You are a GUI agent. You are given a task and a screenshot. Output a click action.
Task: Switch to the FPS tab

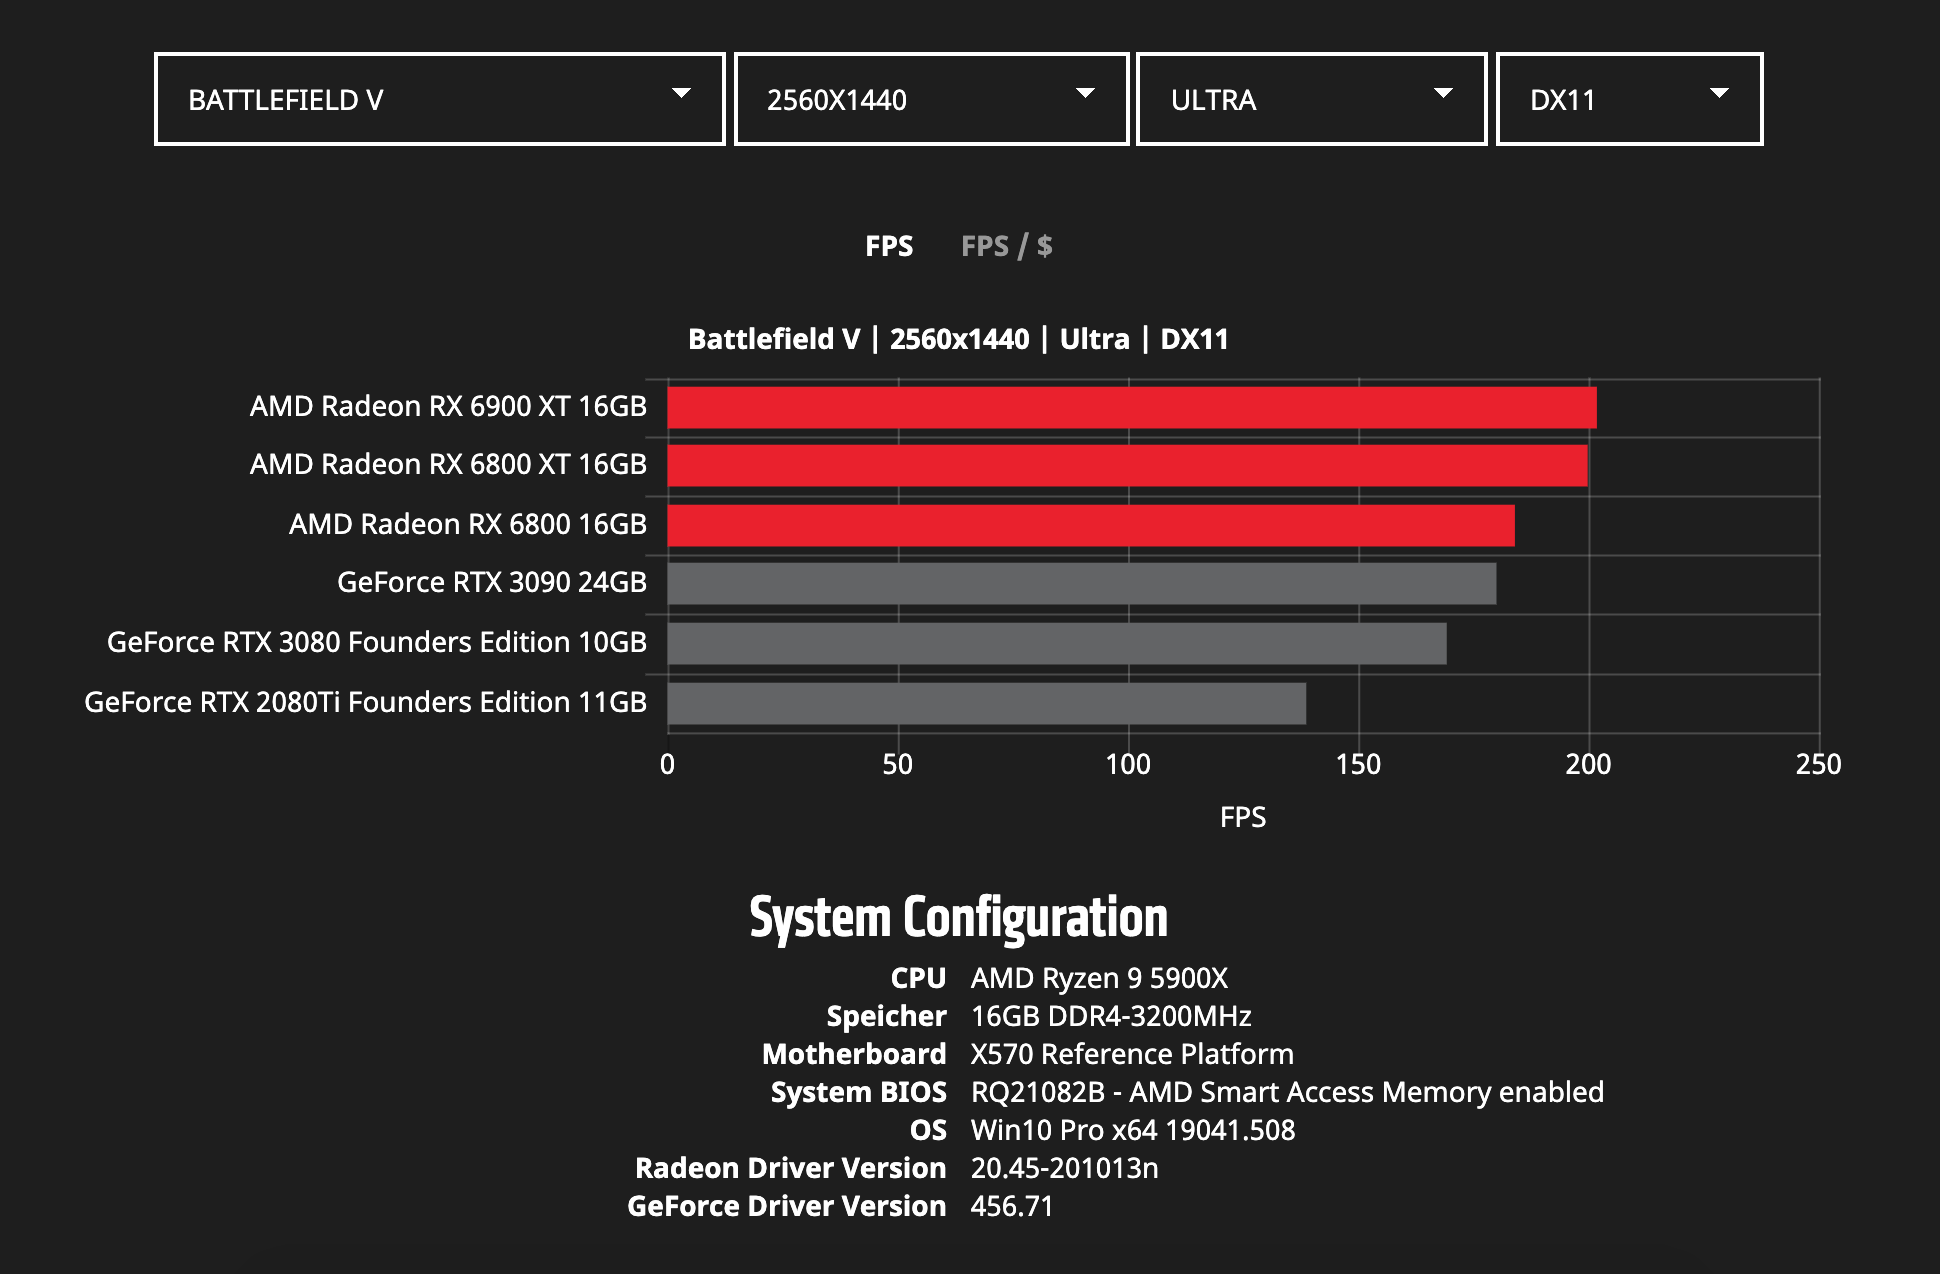click(x=888, y=246)
